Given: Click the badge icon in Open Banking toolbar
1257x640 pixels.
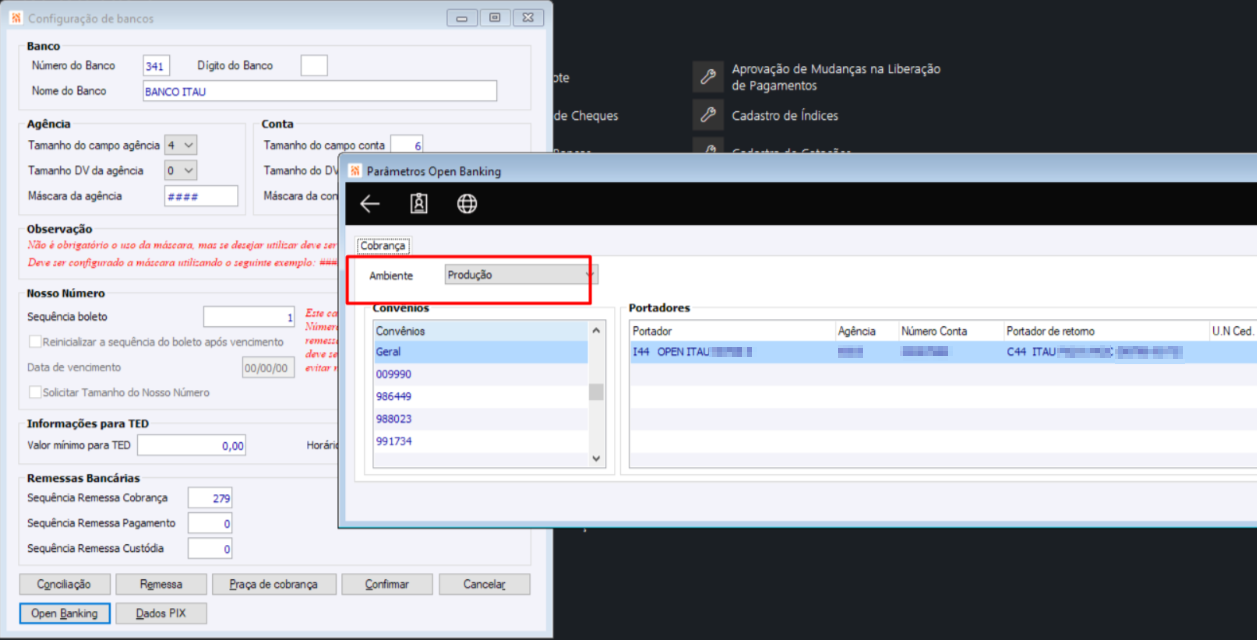Looking at the screenshot, I should pyautogui.click(x=419, y=204).
